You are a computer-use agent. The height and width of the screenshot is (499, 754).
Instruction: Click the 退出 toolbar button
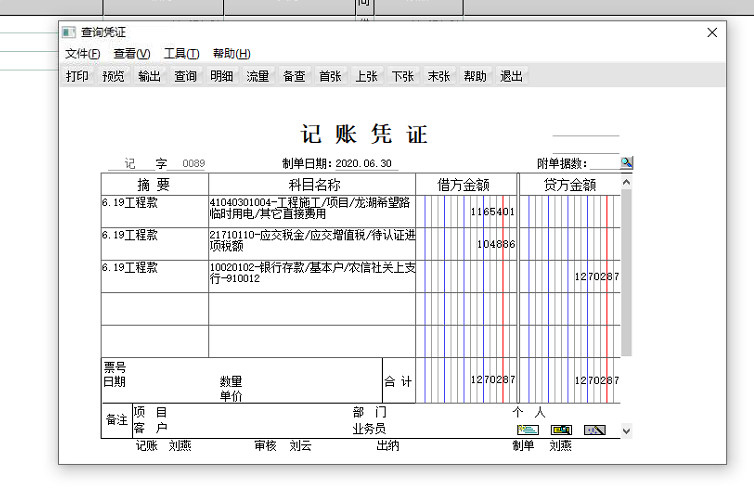click(511, 76)
